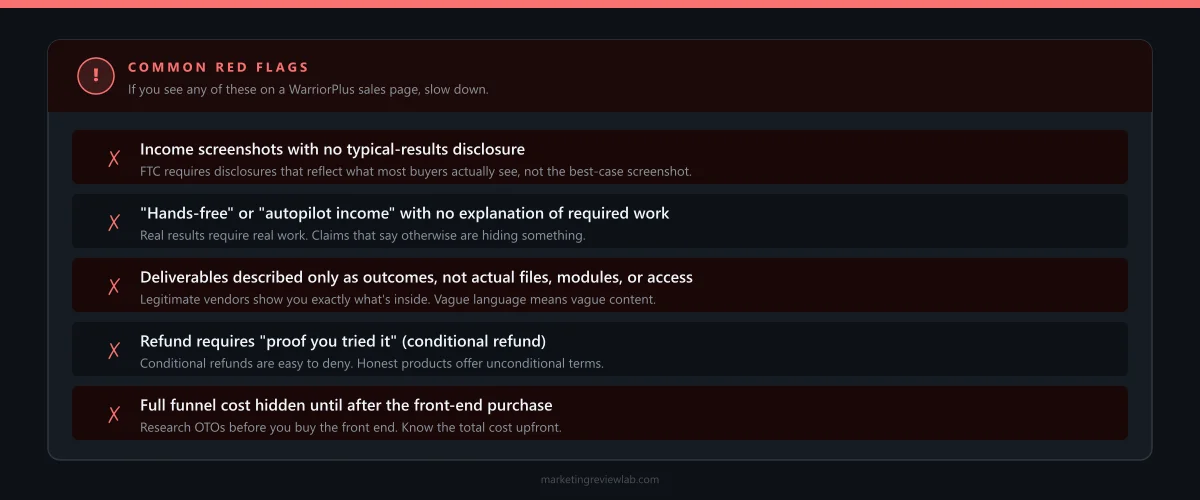Click the X icon beside Hands-free autopilot row
This screenshot has width=1200, height=500.
pos(114,222)
